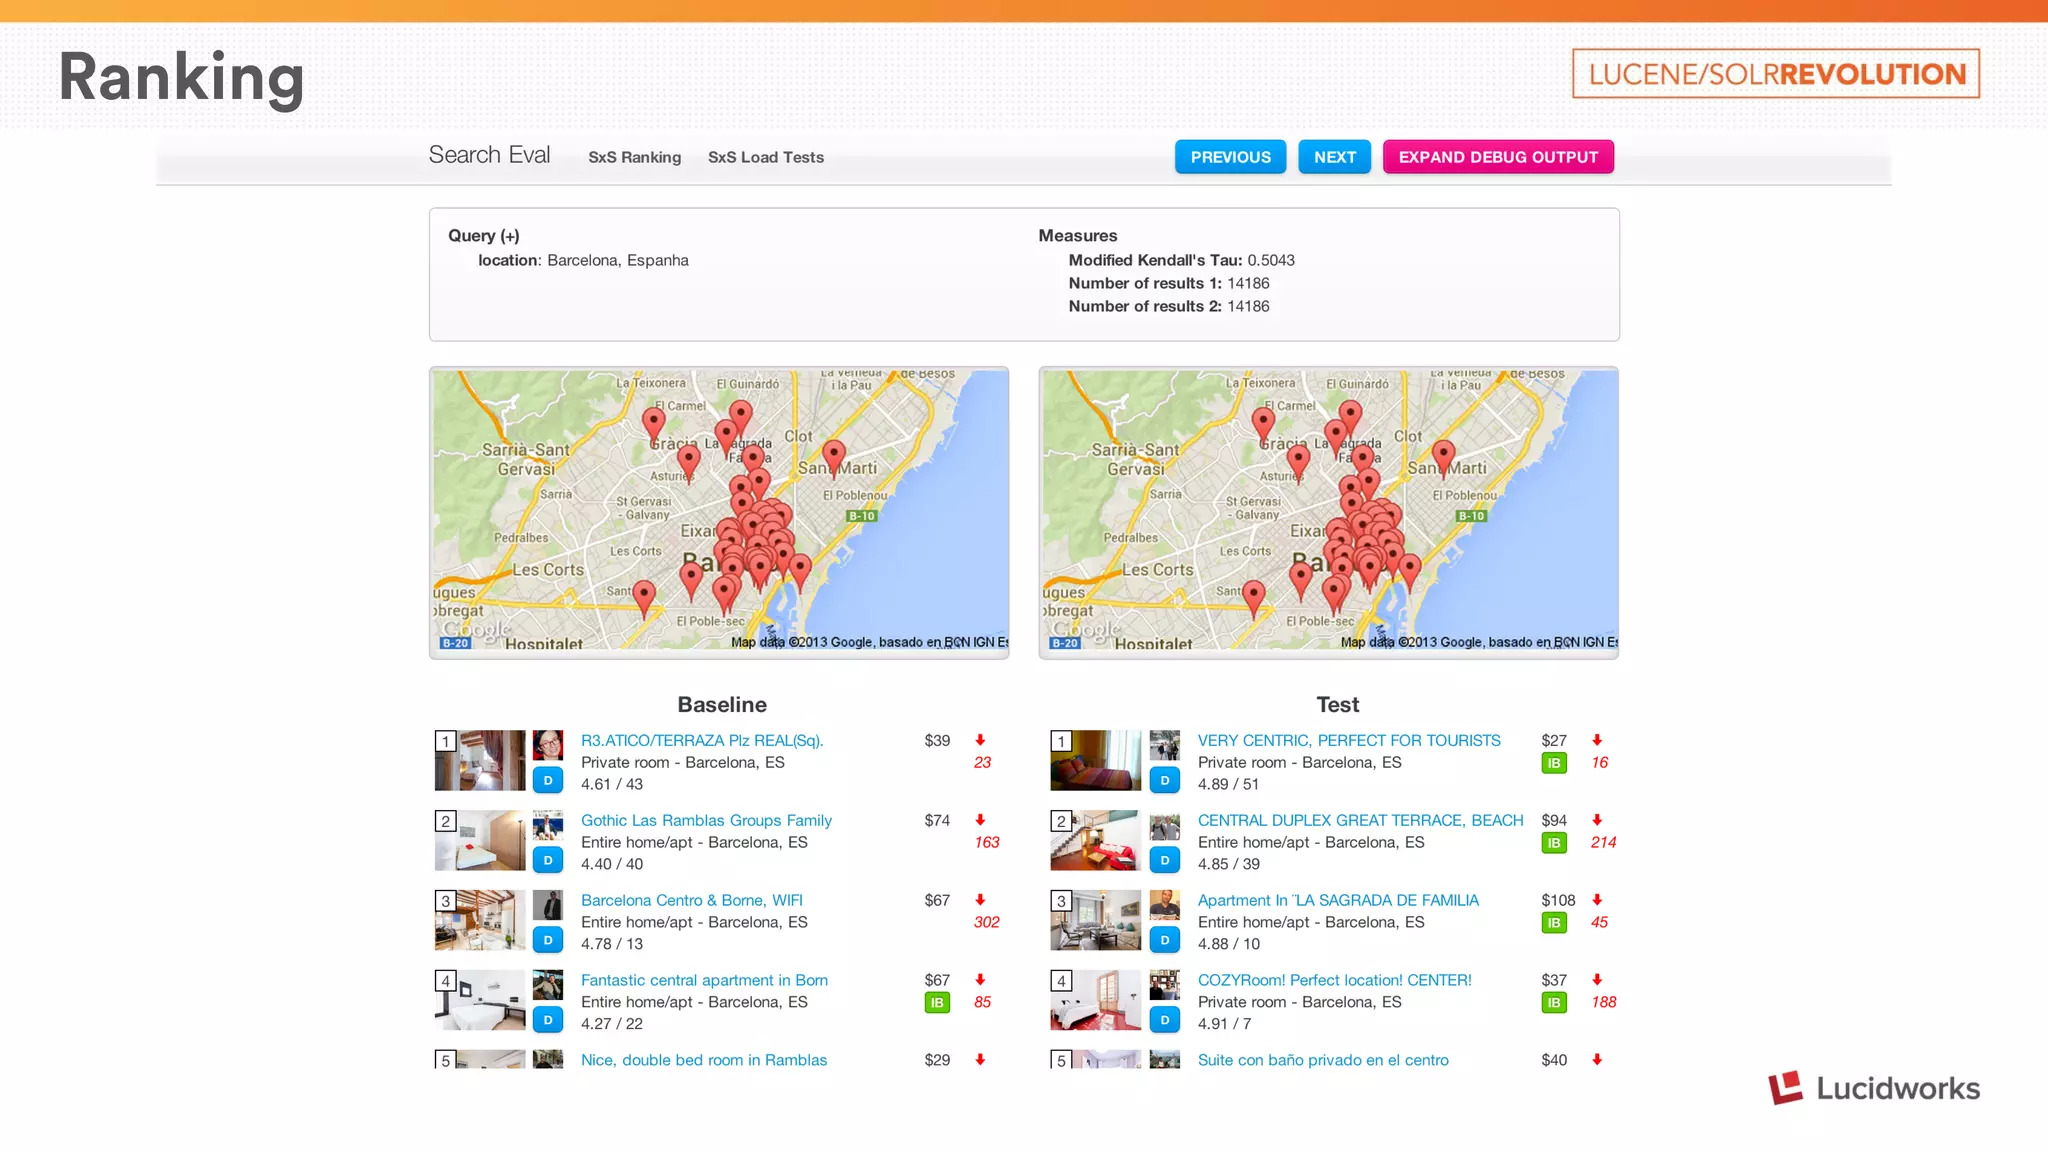The width and height of the screenshot is (2048, 1152).
Task: Click the Previous button
Action: click(1230, 157)
